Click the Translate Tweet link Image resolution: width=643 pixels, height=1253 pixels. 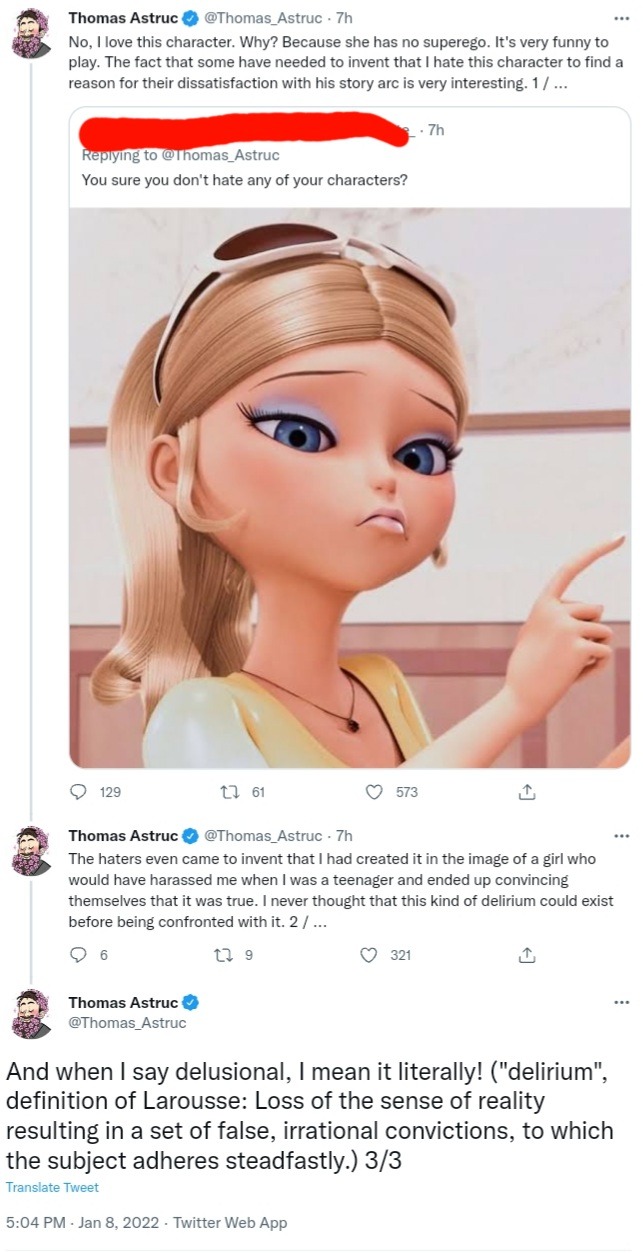tap(52, 1187)
